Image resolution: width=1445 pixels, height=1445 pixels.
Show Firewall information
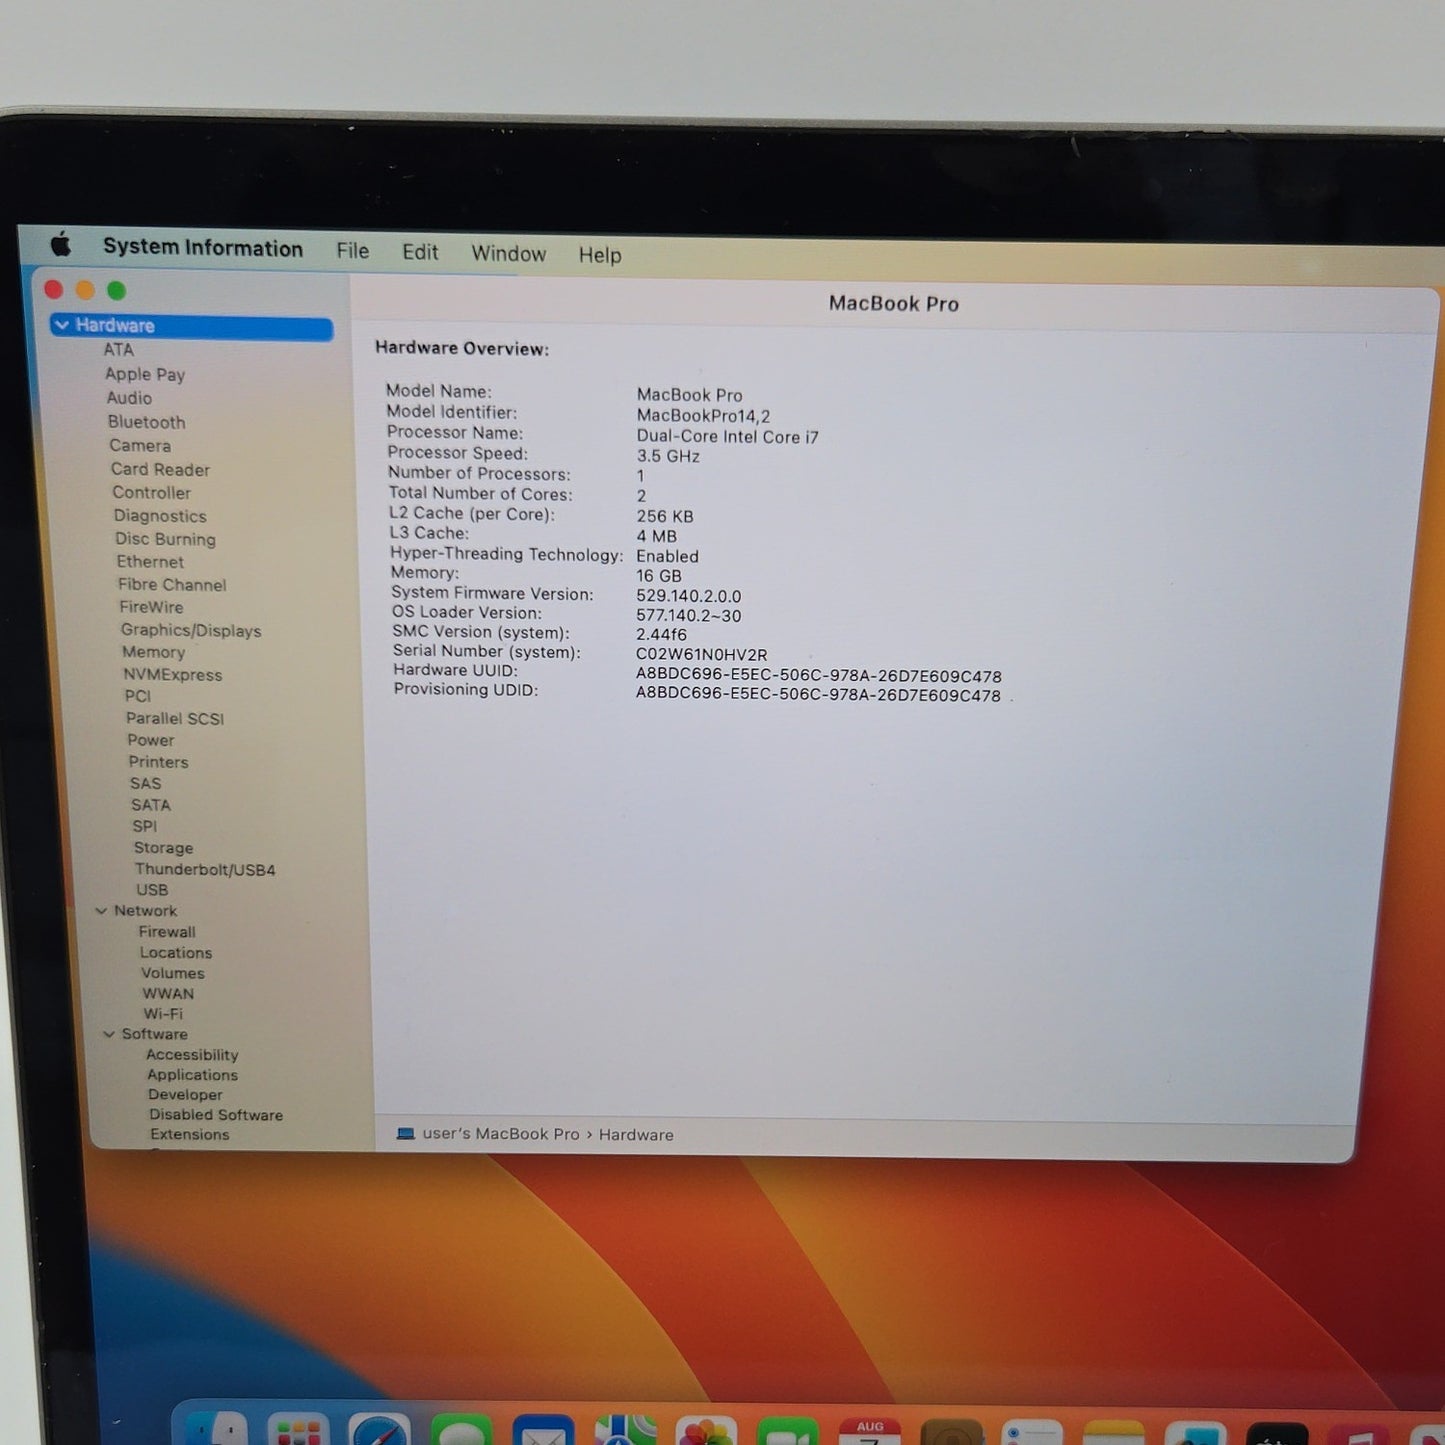[x=167, y=932]
